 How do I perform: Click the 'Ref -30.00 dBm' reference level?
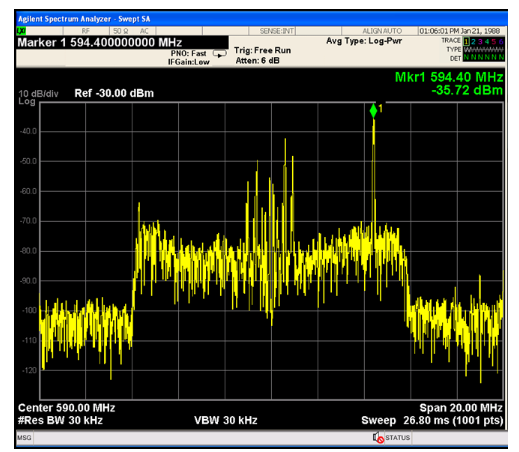click(x=114, y=93)
